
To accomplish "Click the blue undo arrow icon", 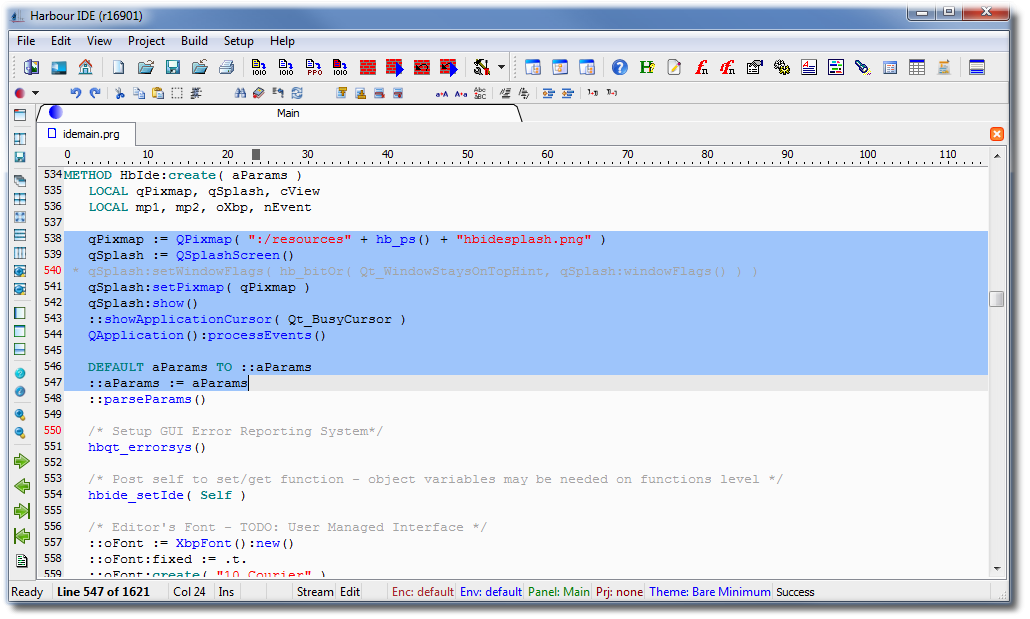I will [x=75, y=93].
